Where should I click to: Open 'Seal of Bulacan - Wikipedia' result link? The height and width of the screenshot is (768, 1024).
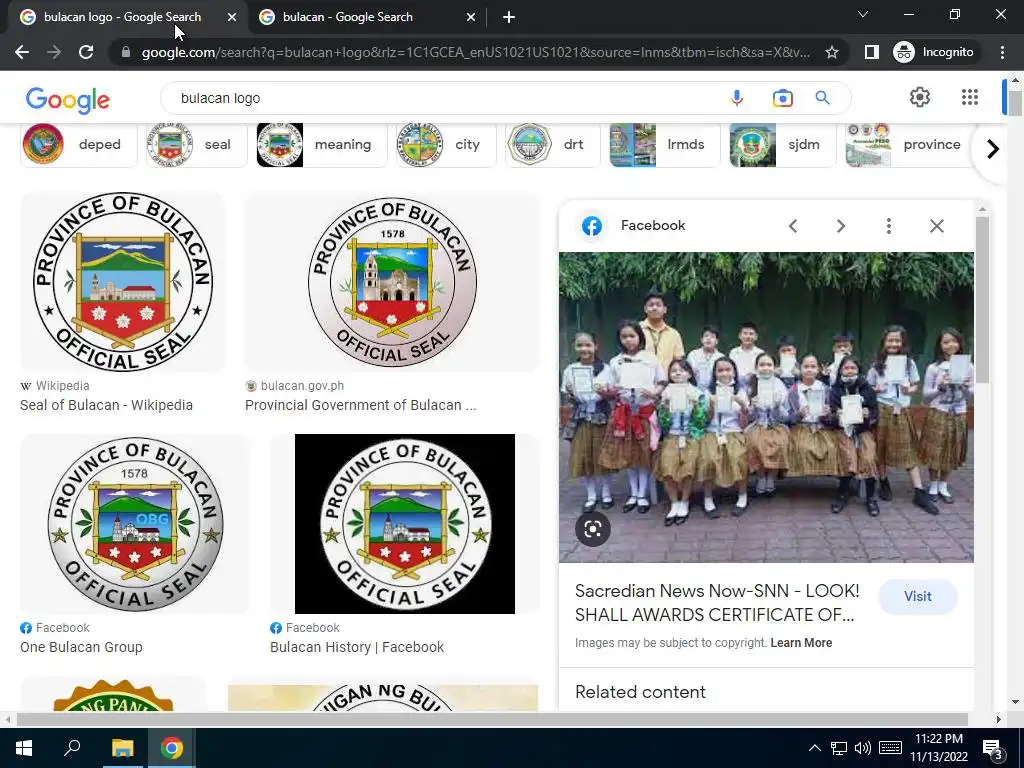(x=106, y=405)
